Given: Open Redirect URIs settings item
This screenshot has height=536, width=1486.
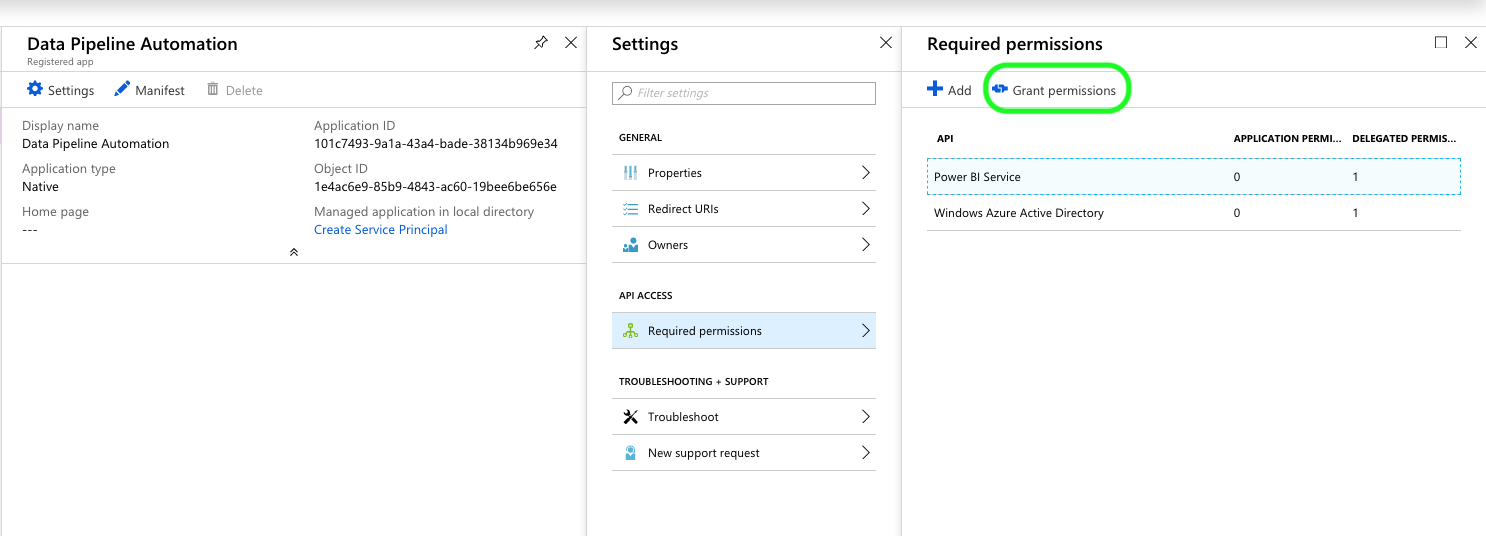Looking at the screenshot, I should 744,209.
